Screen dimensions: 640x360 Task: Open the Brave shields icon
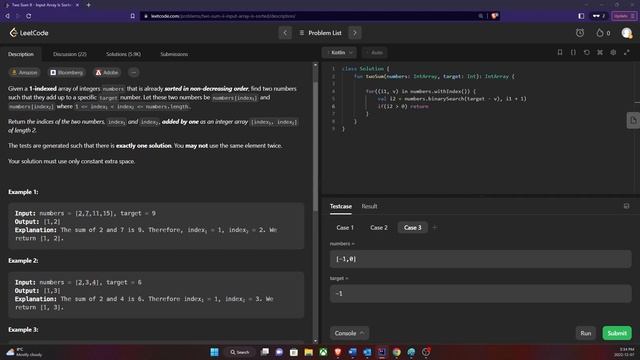[x=494, y=16]
